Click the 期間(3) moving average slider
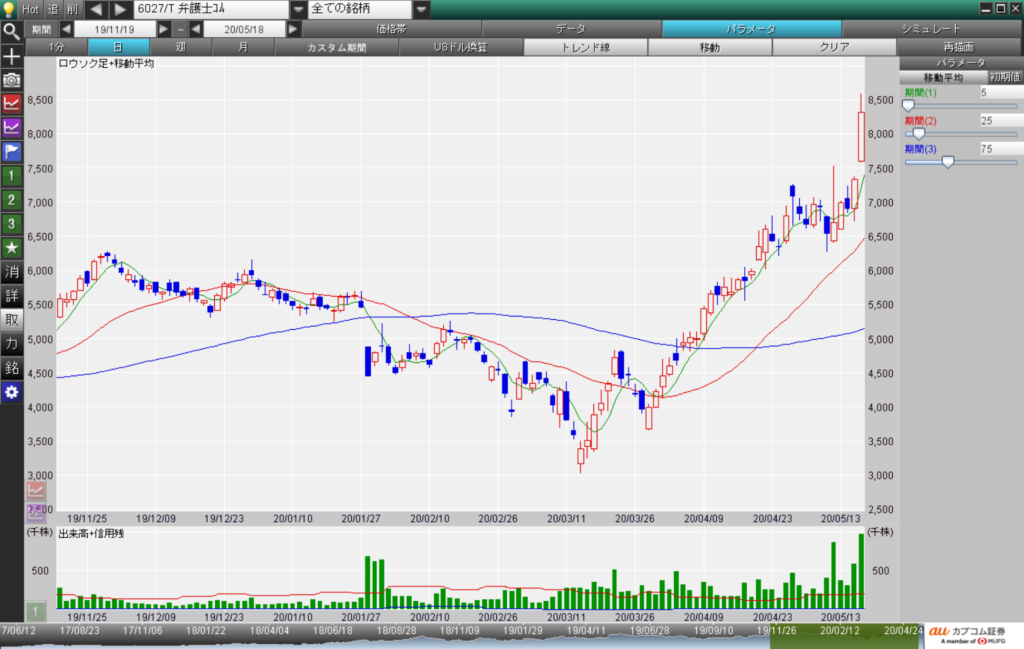Viewport: 1024px width, 649px height. pos(948,161)
